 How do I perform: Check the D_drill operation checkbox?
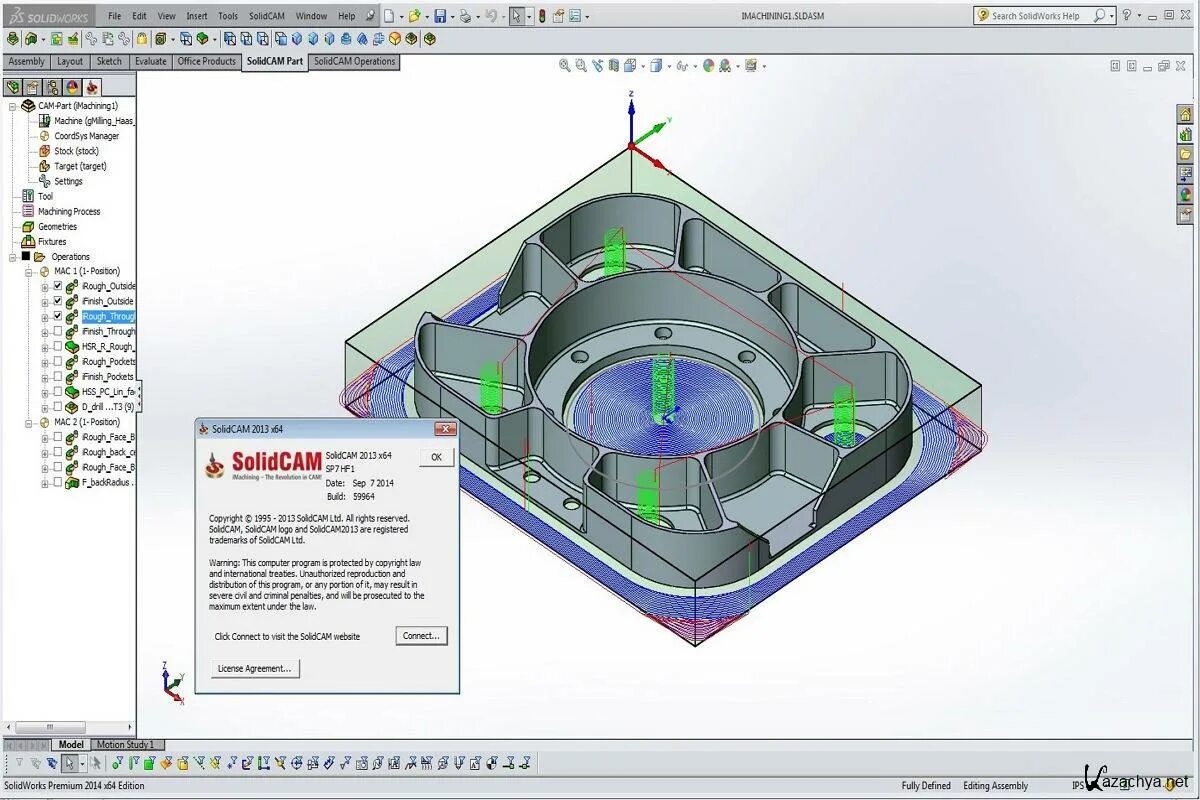57,407
